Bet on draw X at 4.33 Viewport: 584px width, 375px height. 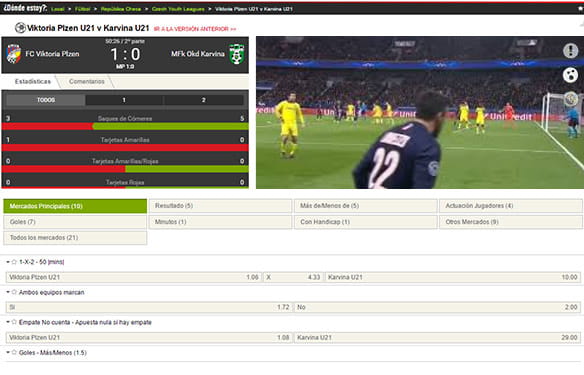point(293,277)
